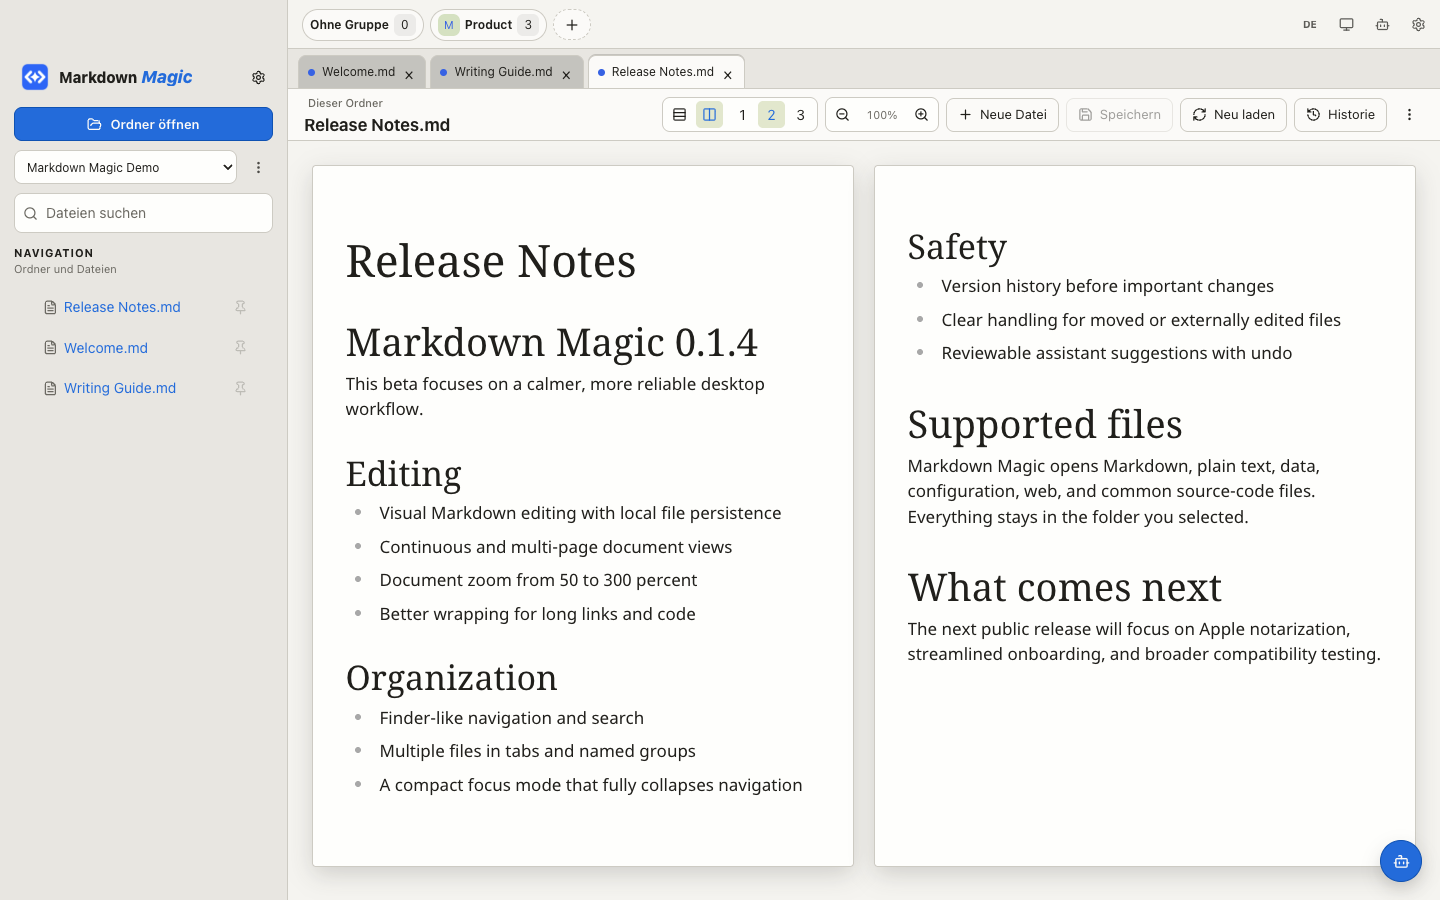
Task: Set page columns to 2
Action: (x=771, y=115)
